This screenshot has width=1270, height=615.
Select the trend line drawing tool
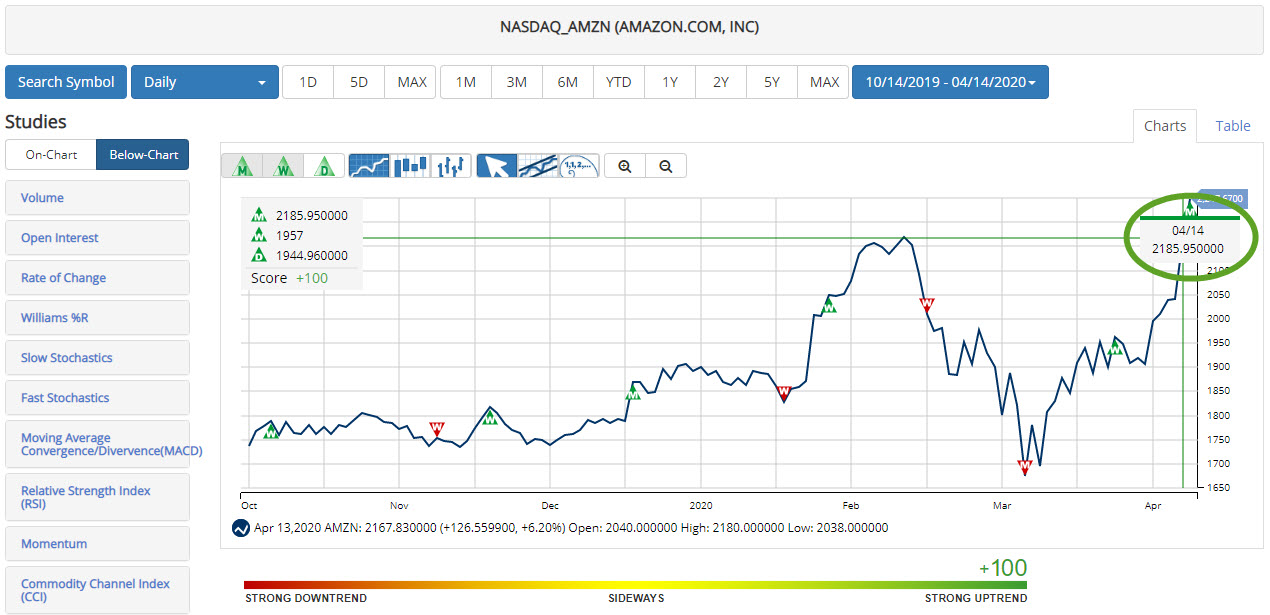[537, 166]
